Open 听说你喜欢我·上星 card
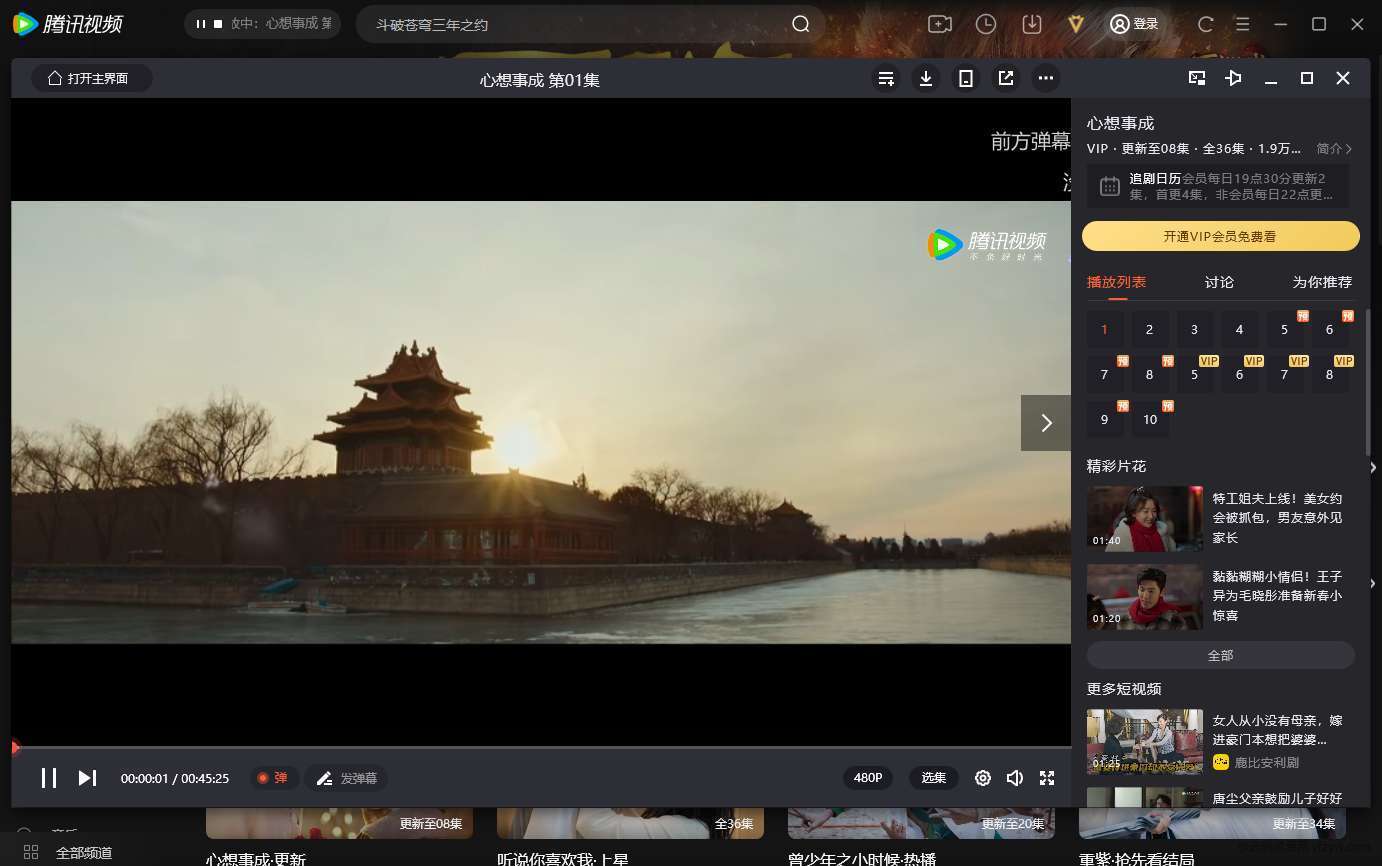 coord(630,838)
